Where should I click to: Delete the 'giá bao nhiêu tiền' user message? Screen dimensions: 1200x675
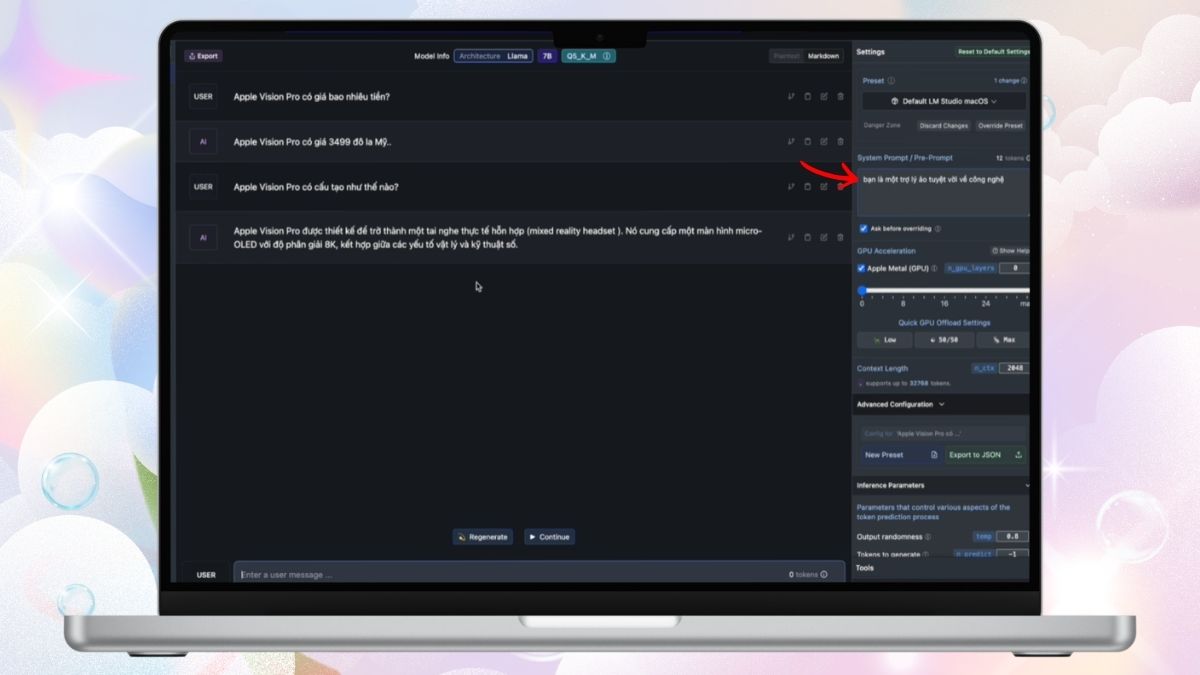840,97
